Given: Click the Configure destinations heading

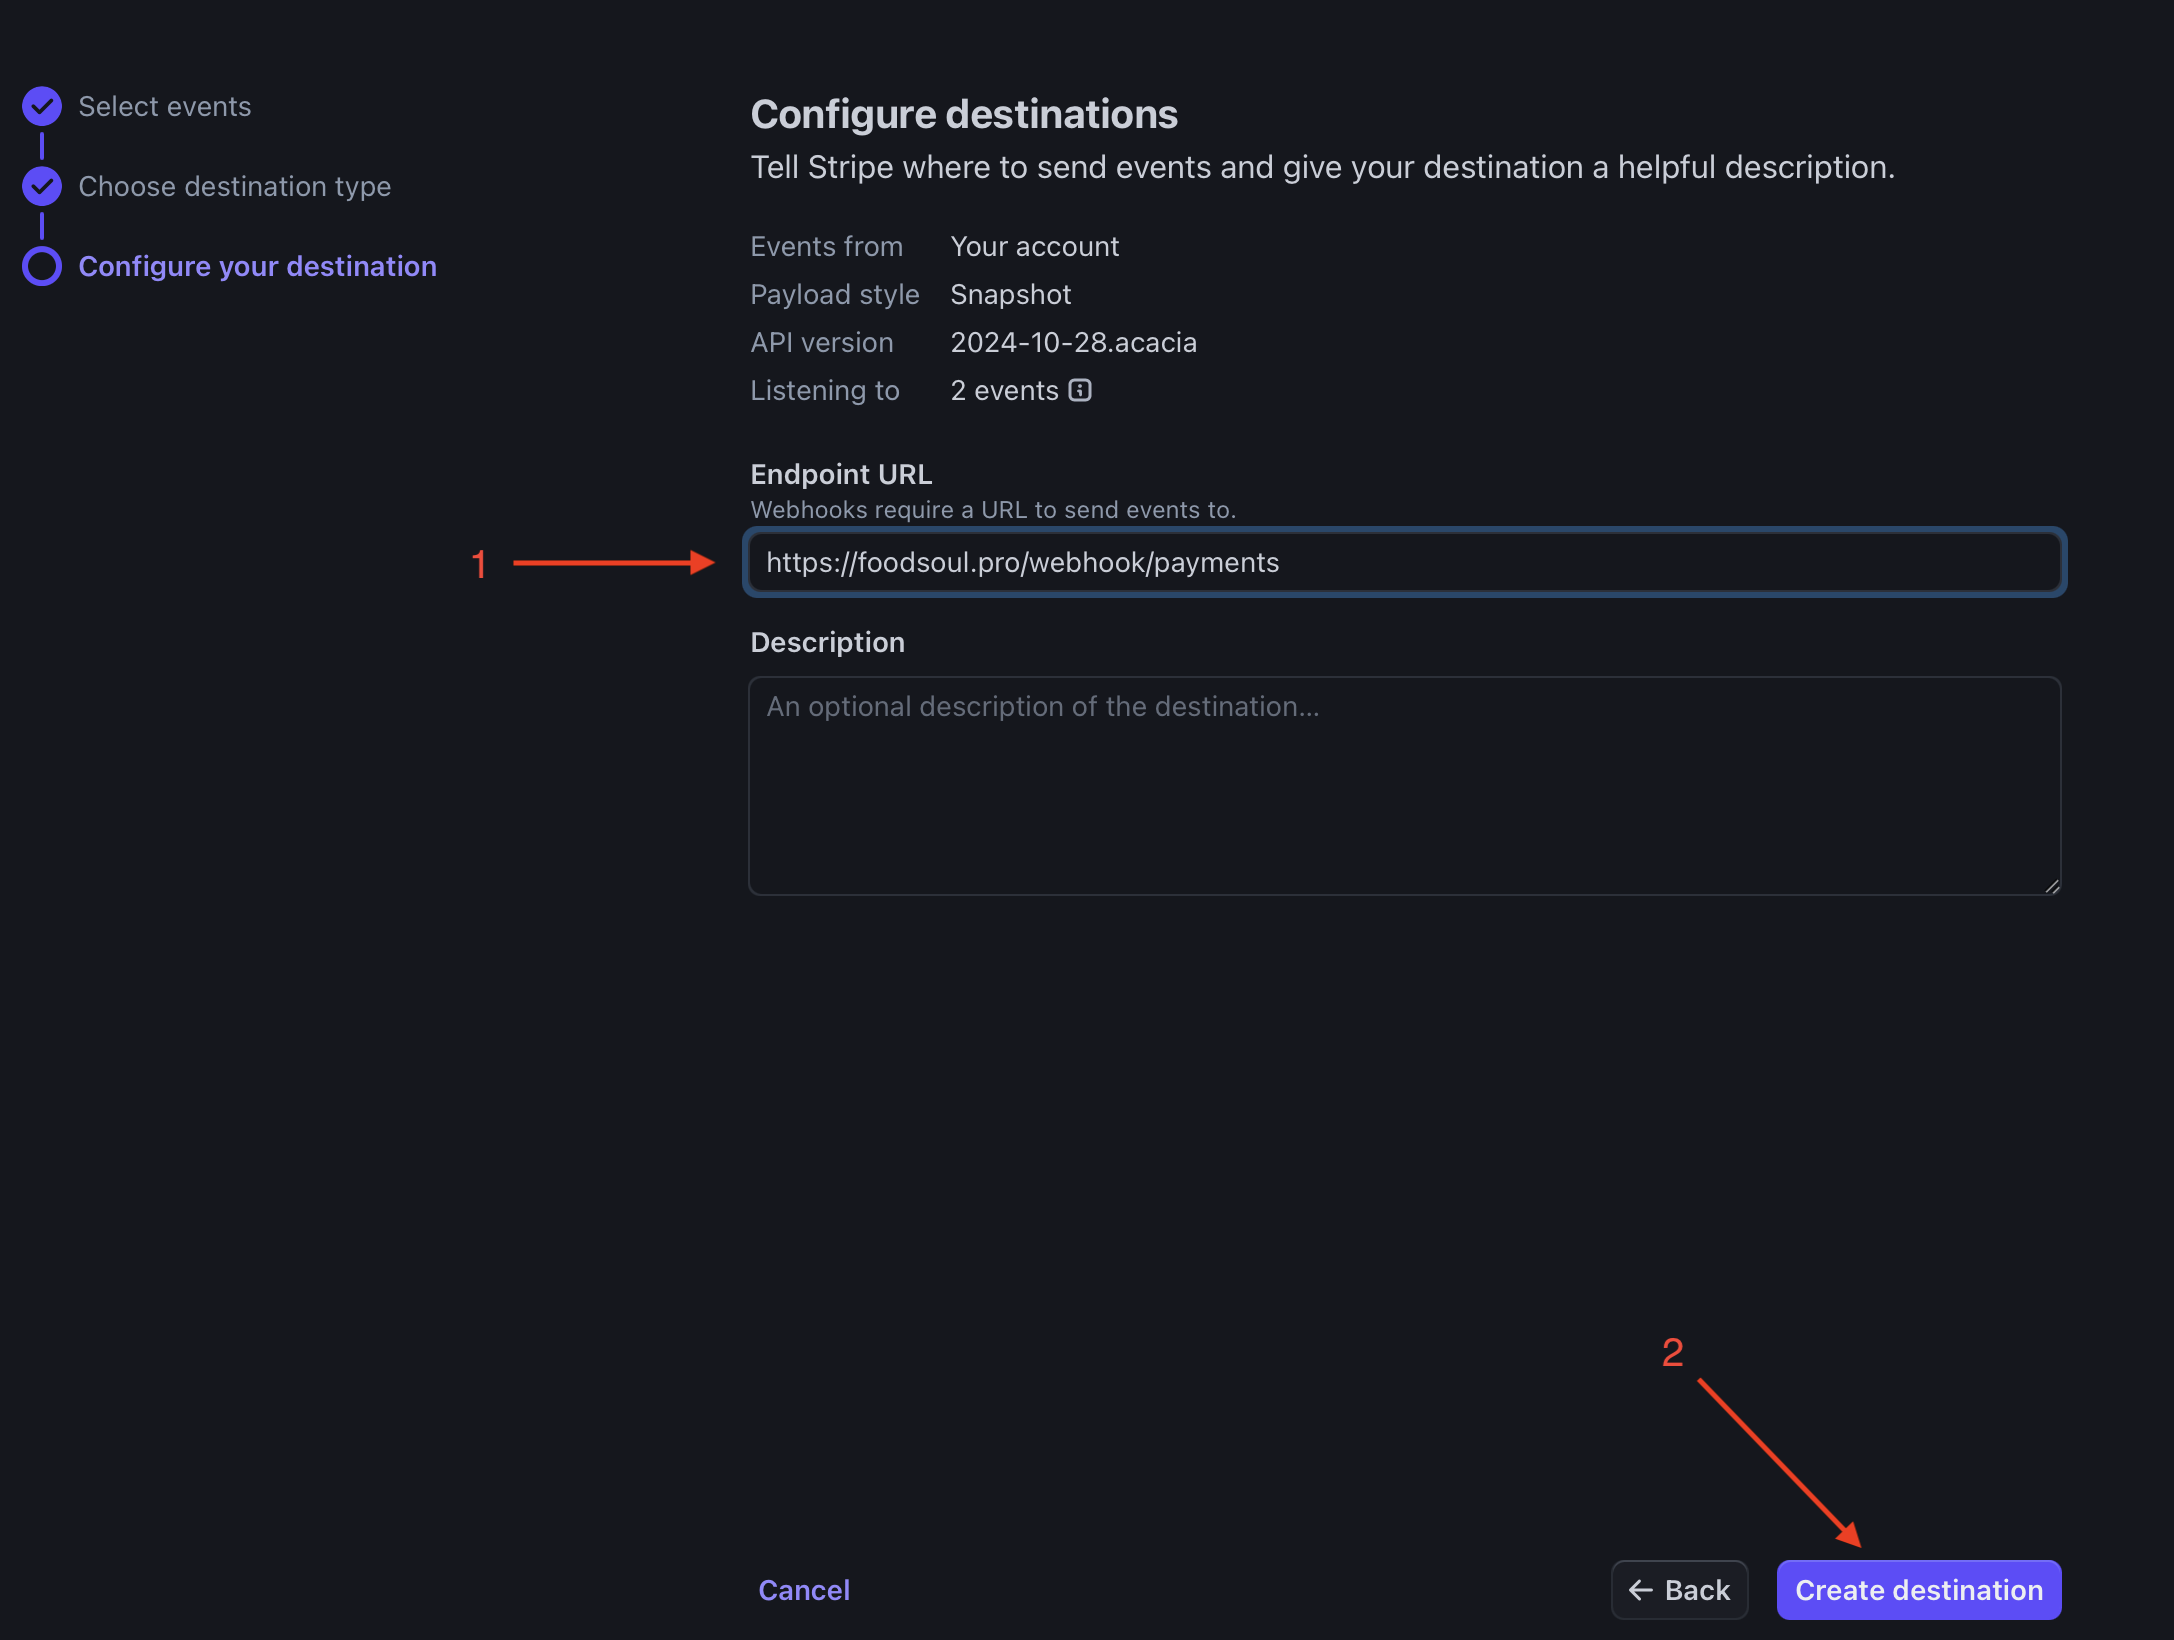Looking at the screenshot, I should pyautogui.click(x=964, y=114).
